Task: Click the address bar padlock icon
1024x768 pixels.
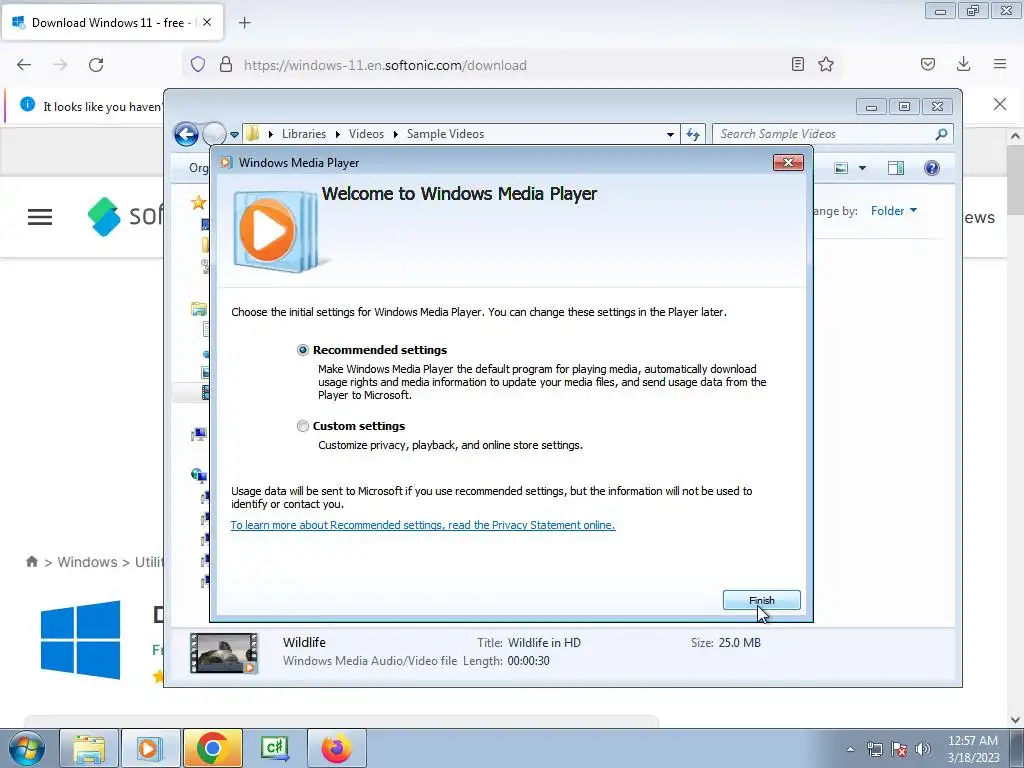Action: coord(226,65)
